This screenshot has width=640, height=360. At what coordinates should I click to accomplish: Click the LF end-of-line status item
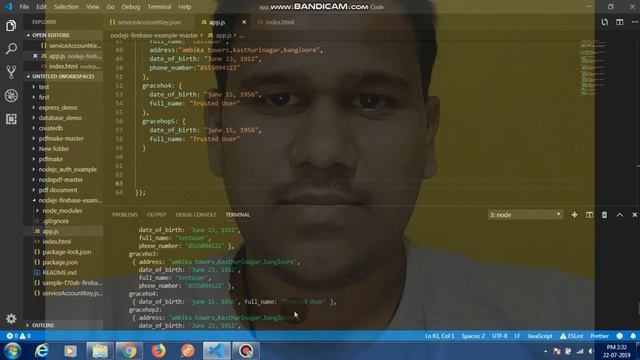pyautogui.click(x=517, y=336)
